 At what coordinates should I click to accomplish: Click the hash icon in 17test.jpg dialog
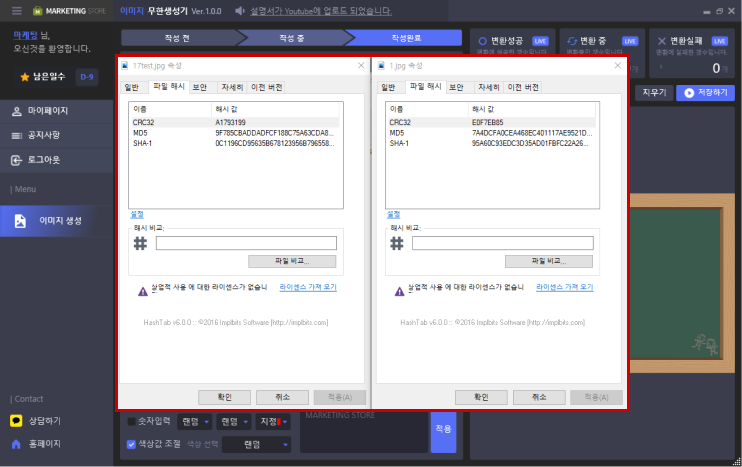[x=141, y=243]
